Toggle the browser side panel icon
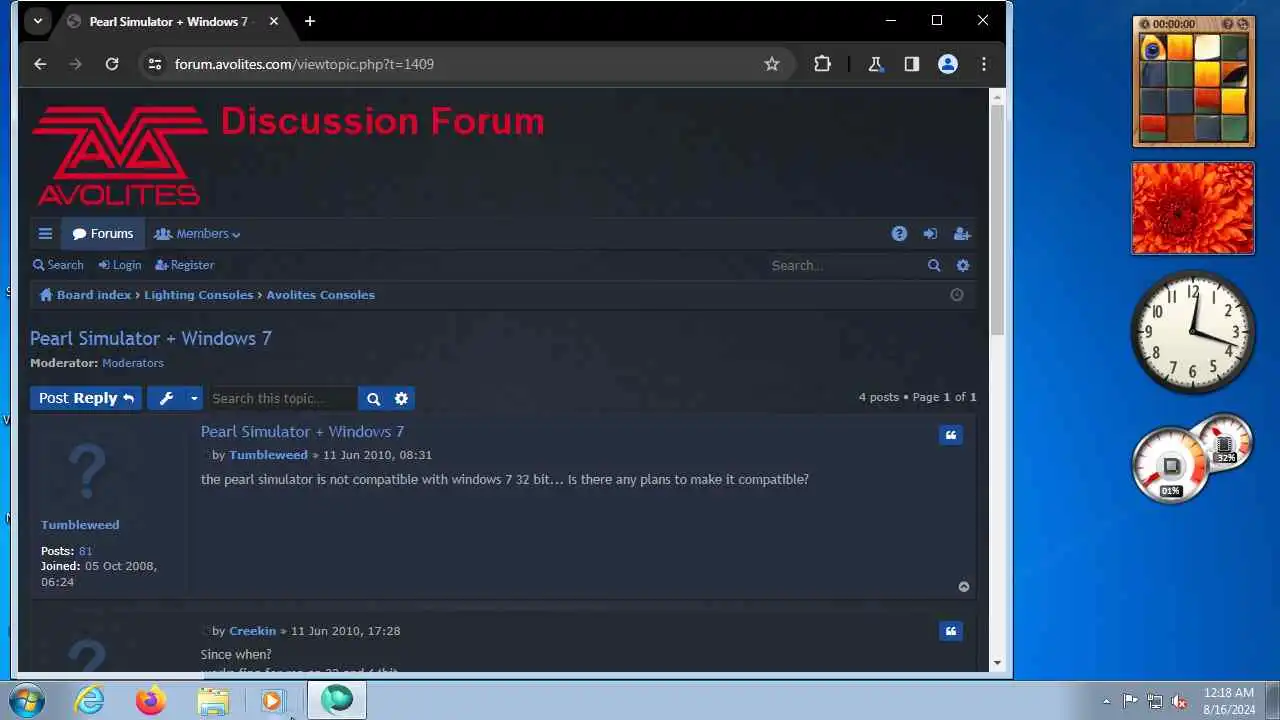 912,64
